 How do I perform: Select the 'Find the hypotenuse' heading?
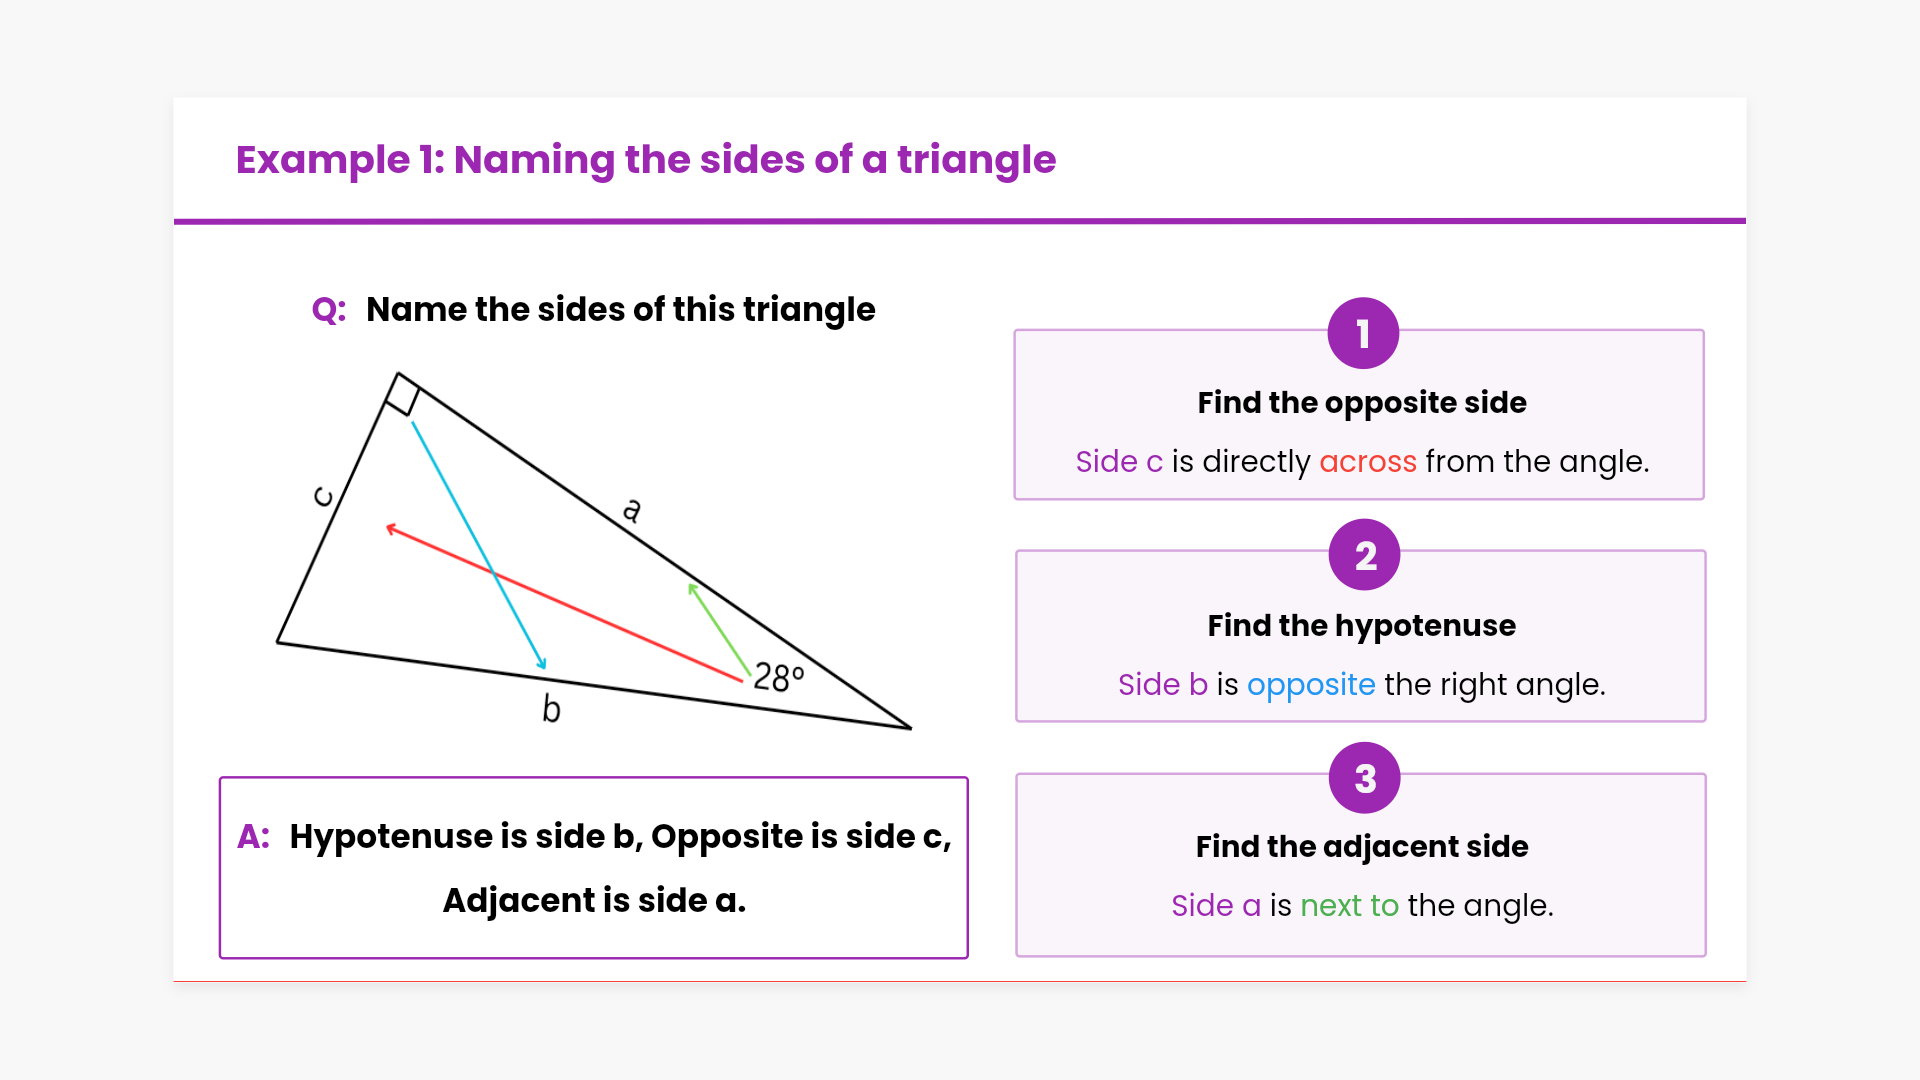[1361, 625]
